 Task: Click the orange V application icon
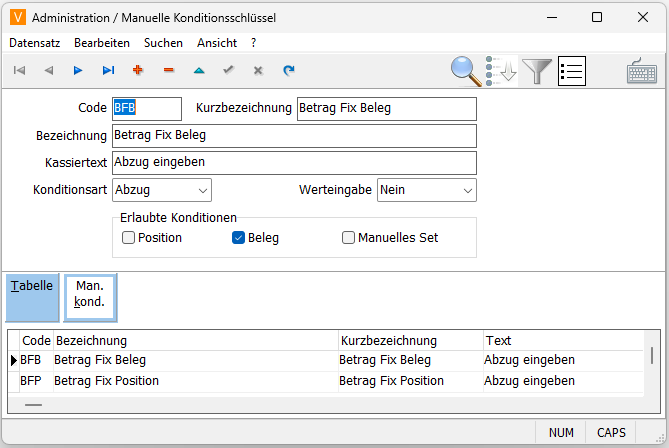pyautogui.click(x=17, y=17)
